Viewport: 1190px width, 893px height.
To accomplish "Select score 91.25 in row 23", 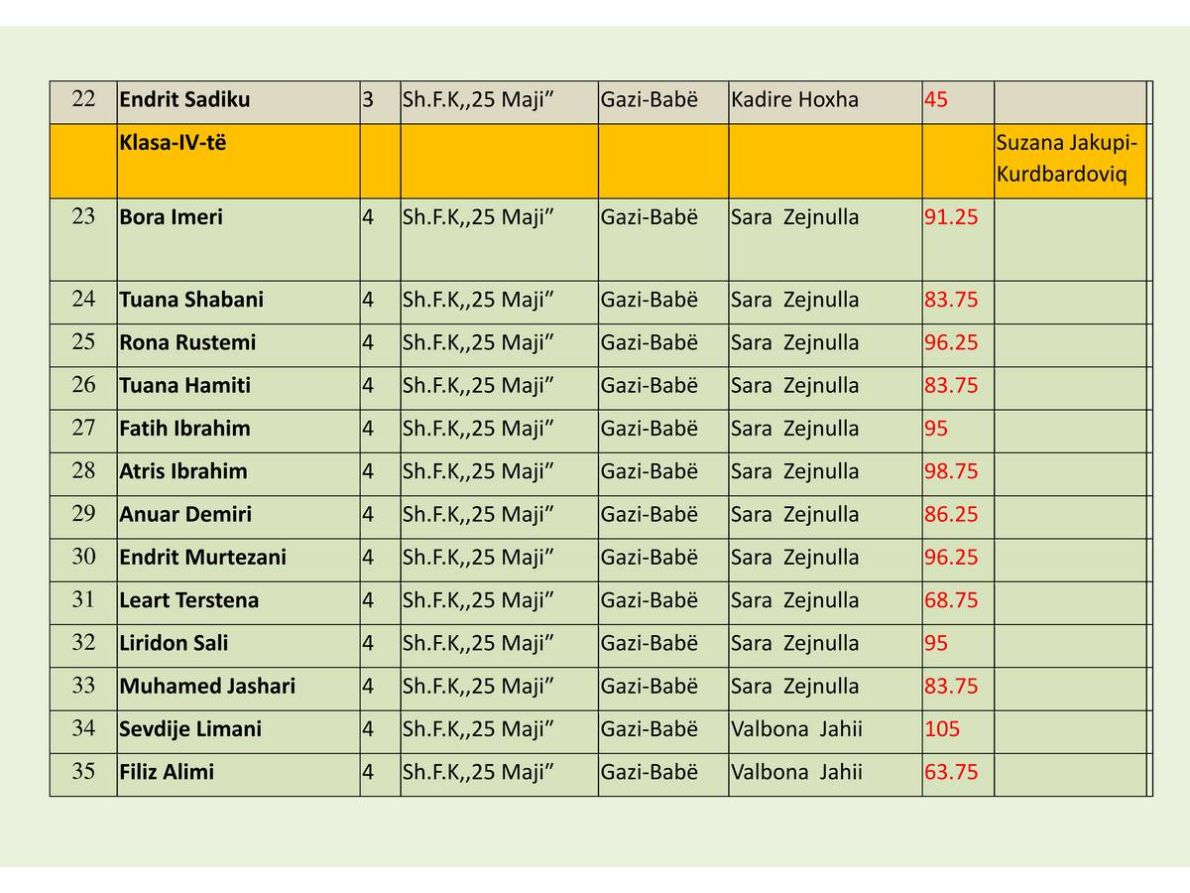I will (x=951, y=217).
